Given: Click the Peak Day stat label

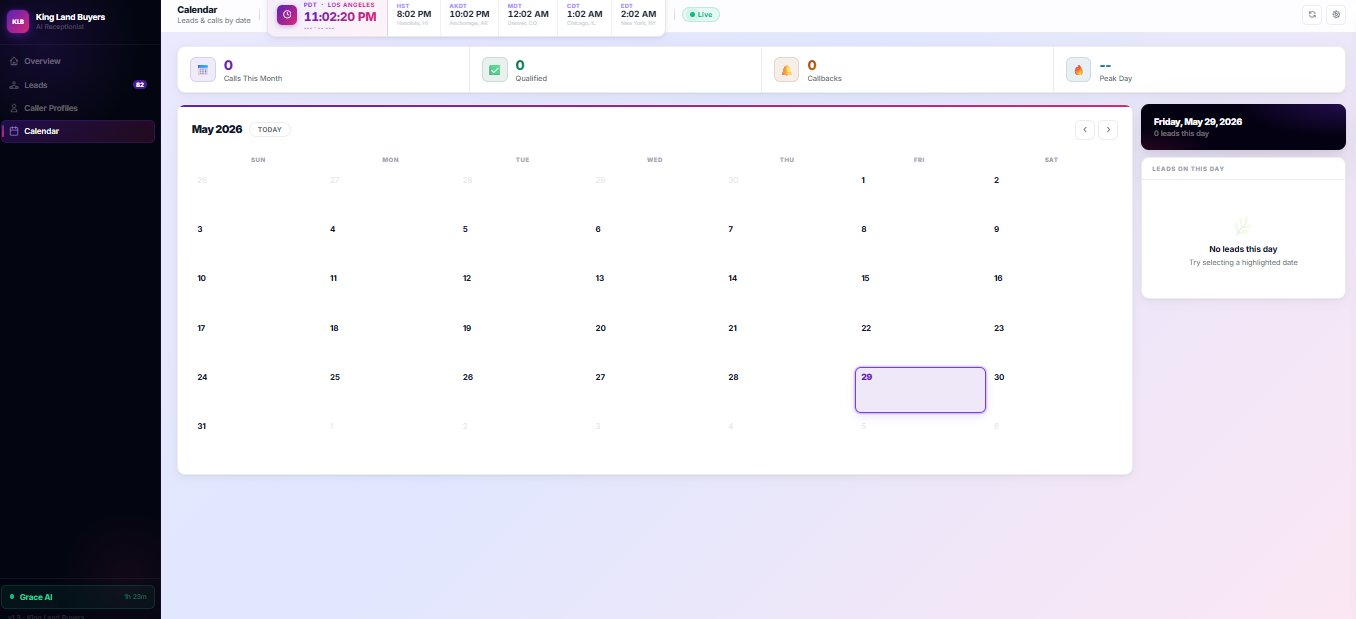Looking at the screenshot, I should (x=1116, y=78).
